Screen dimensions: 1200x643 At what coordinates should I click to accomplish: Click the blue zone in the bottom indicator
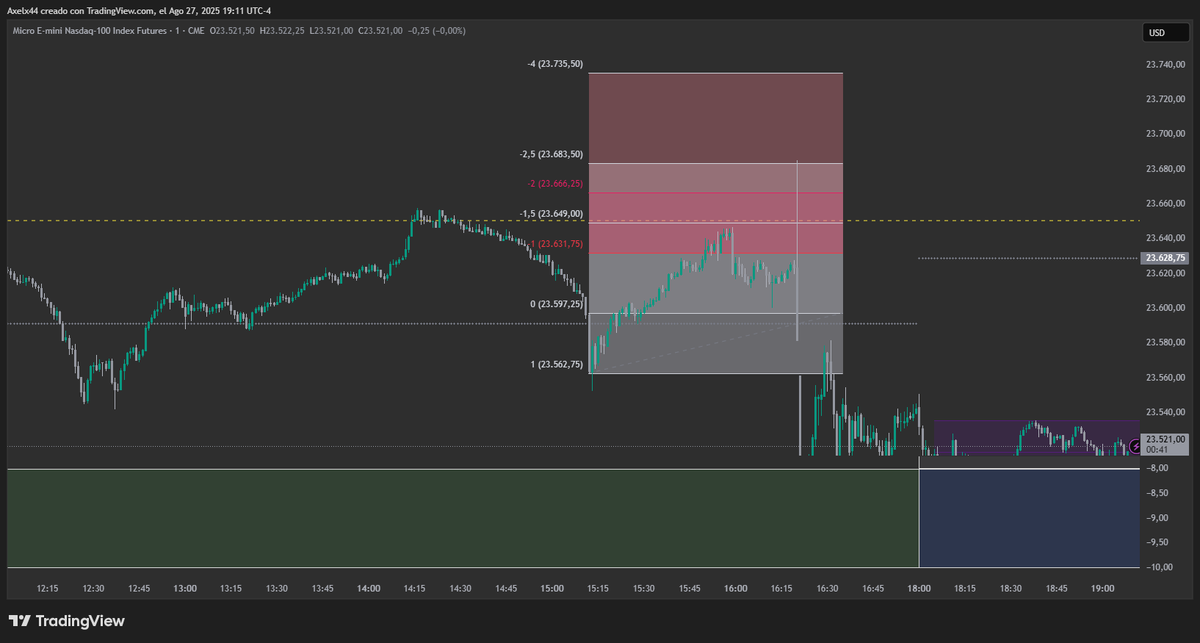[x=1030, y=517]
